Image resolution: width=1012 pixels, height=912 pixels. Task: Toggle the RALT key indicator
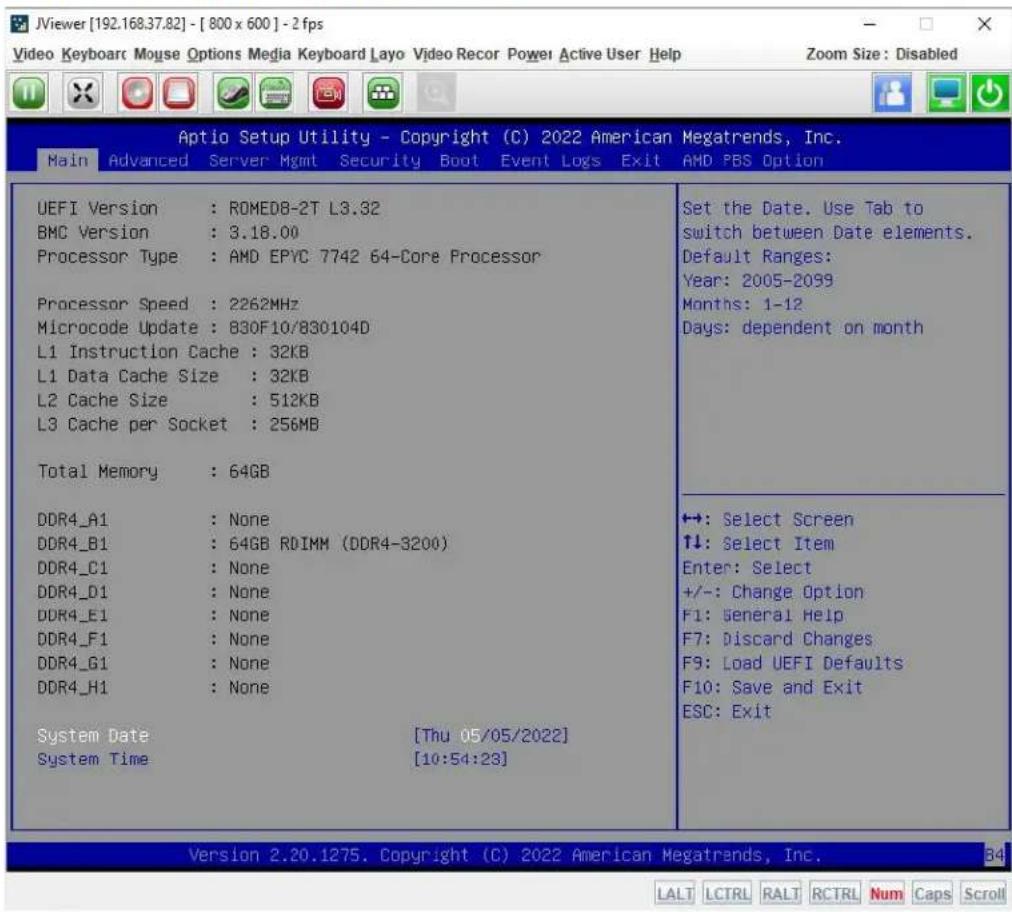click(x=780, y=894)
